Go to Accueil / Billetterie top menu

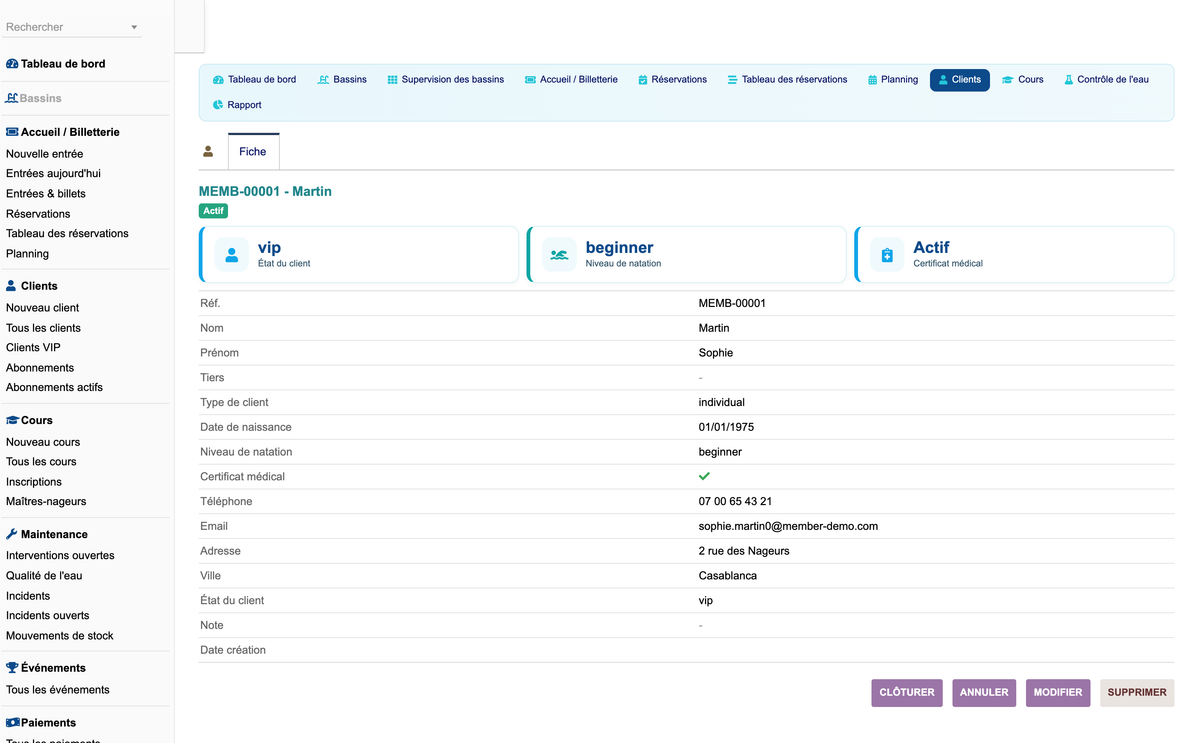[571, 80]
